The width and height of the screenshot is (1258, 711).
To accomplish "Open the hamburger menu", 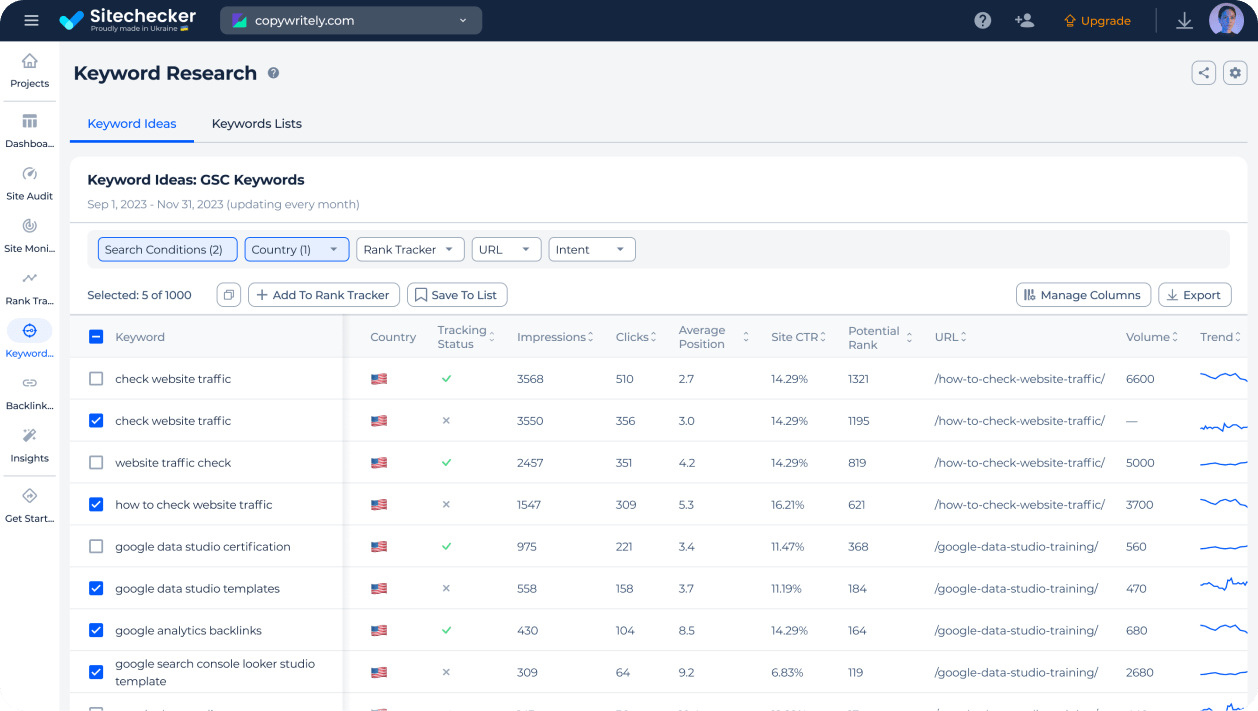I will click(31, 20).
